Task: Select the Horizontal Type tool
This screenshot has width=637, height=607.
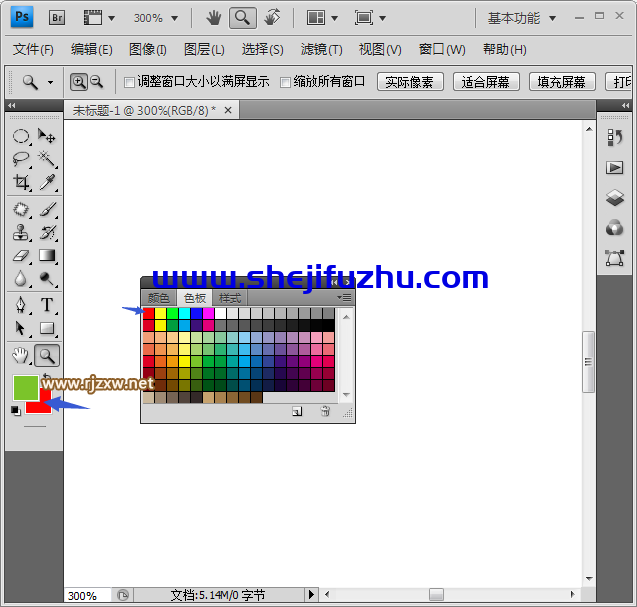Action: tap(47, 305)
